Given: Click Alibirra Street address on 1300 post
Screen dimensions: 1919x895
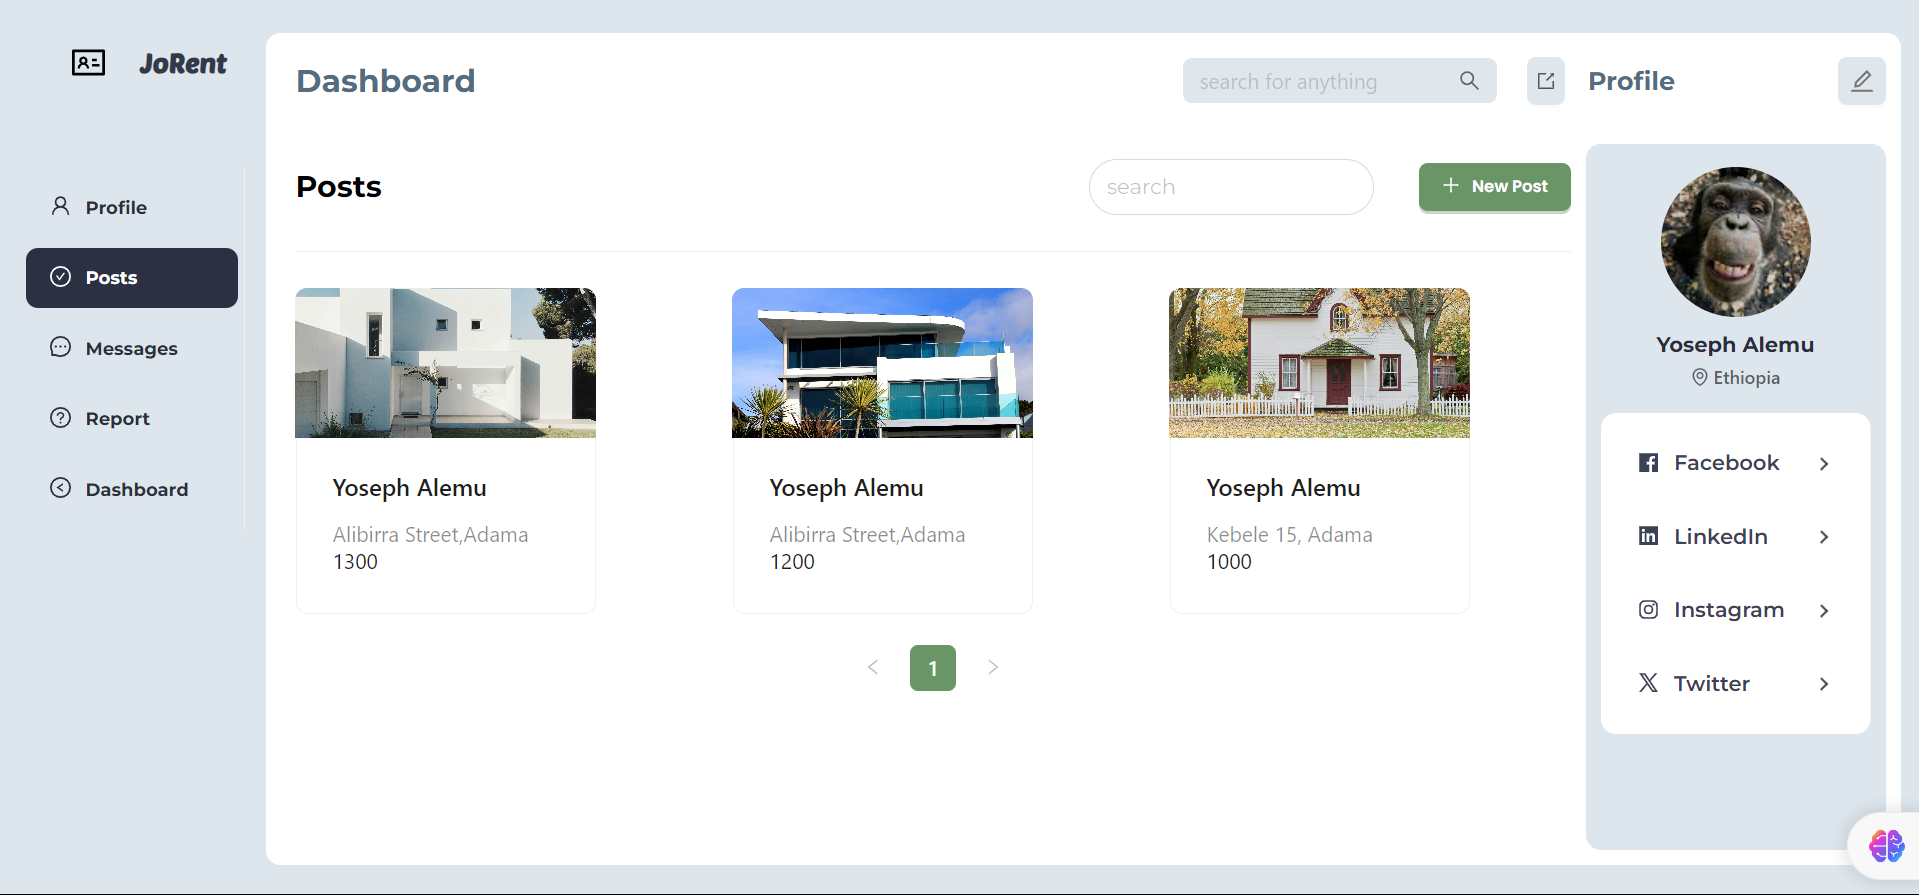Looking at the screenshot, I should (x=431, y=535).
